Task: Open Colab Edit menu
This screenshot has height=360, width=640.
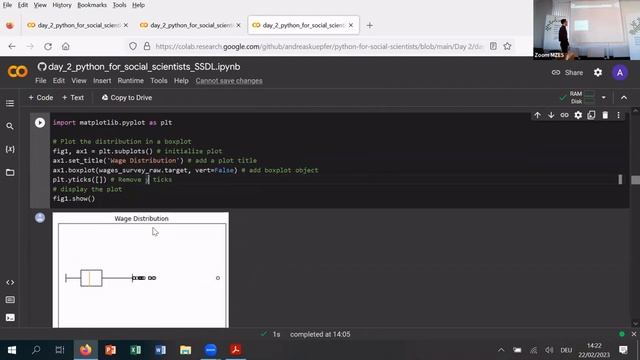Action: pos(58,81)
